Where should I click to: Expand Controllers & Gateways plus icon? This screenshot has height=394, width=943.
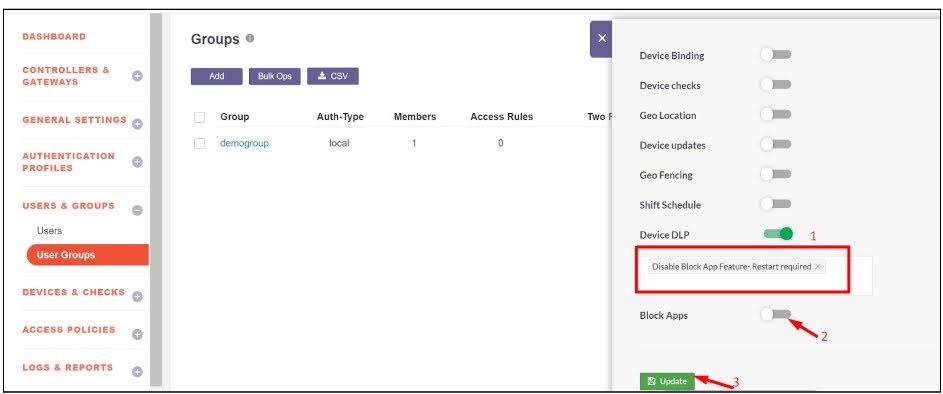tap(137, 76)
